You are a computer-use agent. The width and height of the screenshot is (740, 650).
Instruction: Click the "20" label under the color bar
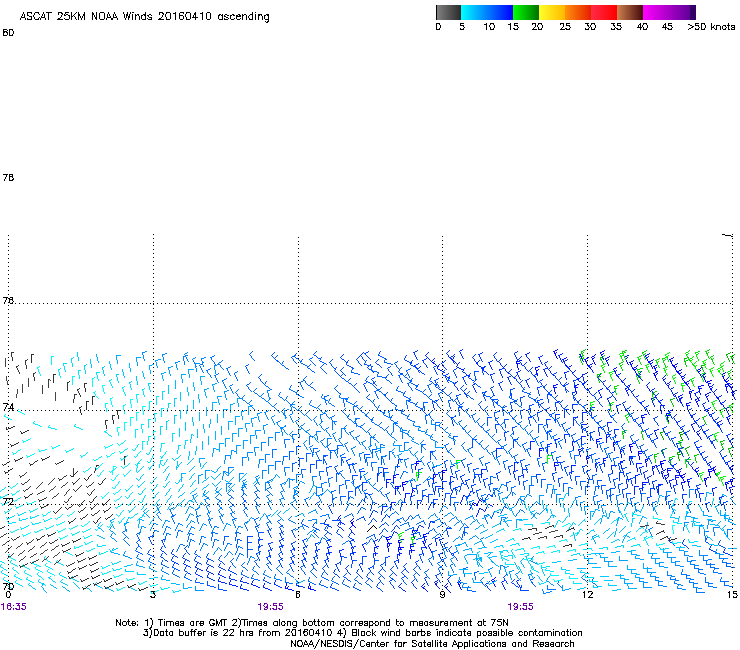tap(537, 27)
